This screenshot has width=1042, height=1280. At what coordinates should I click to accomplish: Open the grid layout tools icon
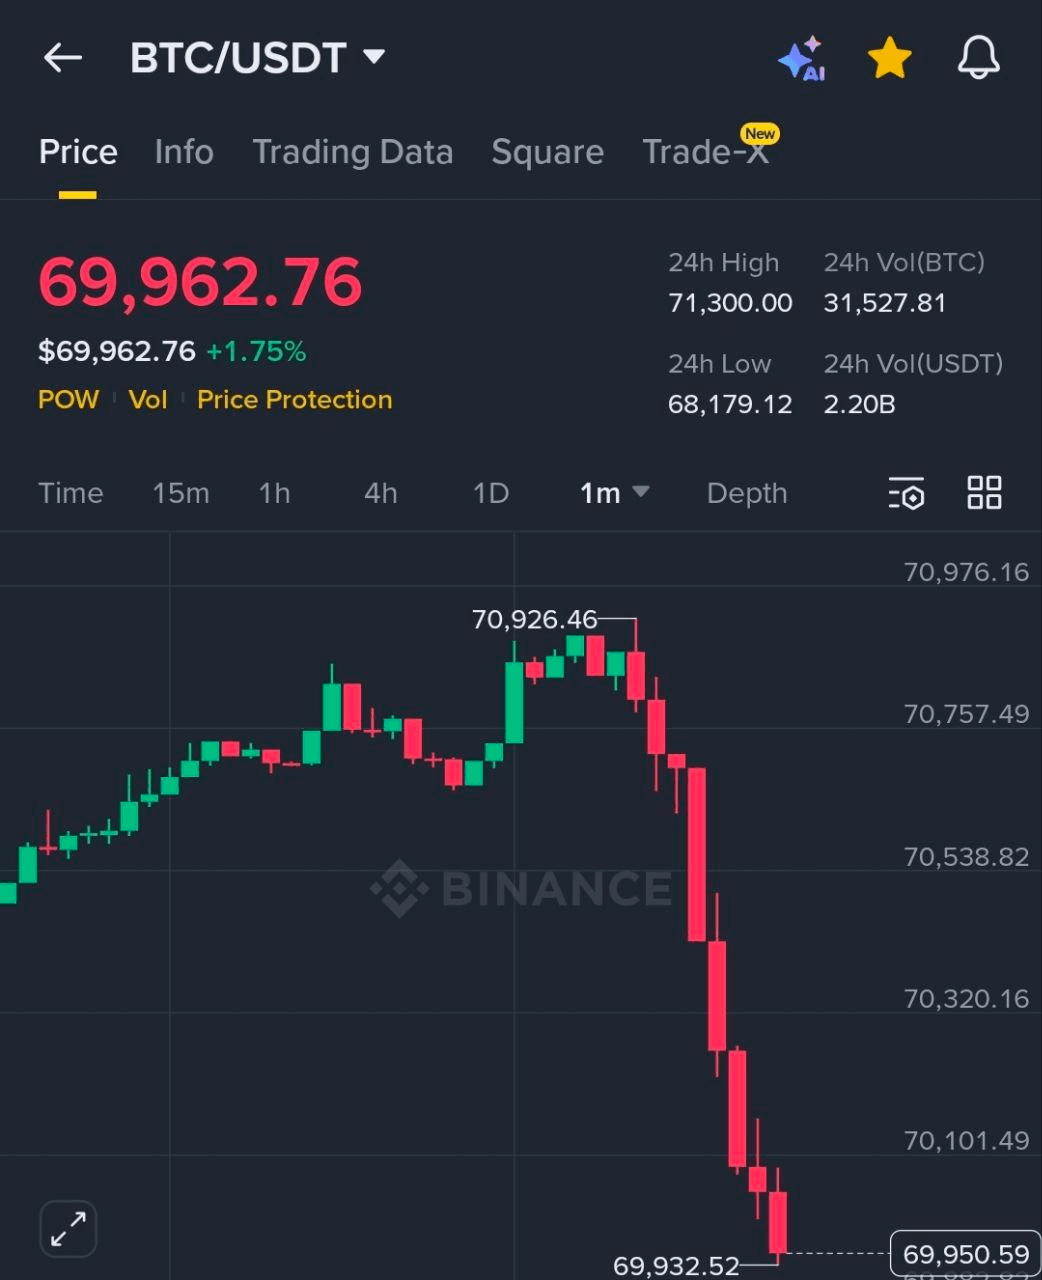pyautogui.click(x=984, y=493)
